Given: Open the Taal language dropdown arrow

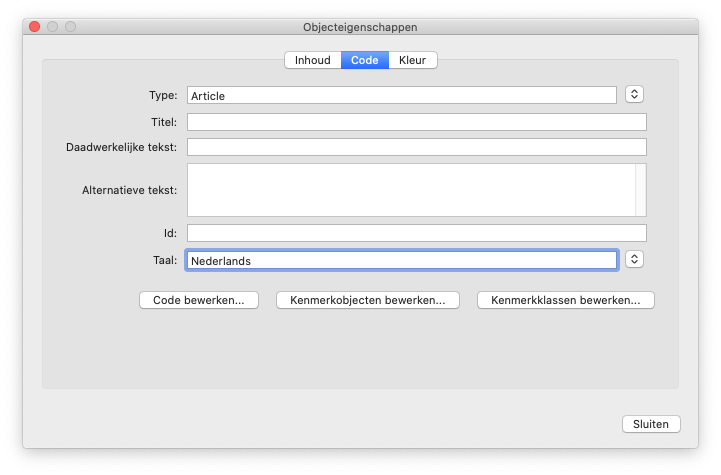Looking at the screenshot, I should tap(634, 259).
